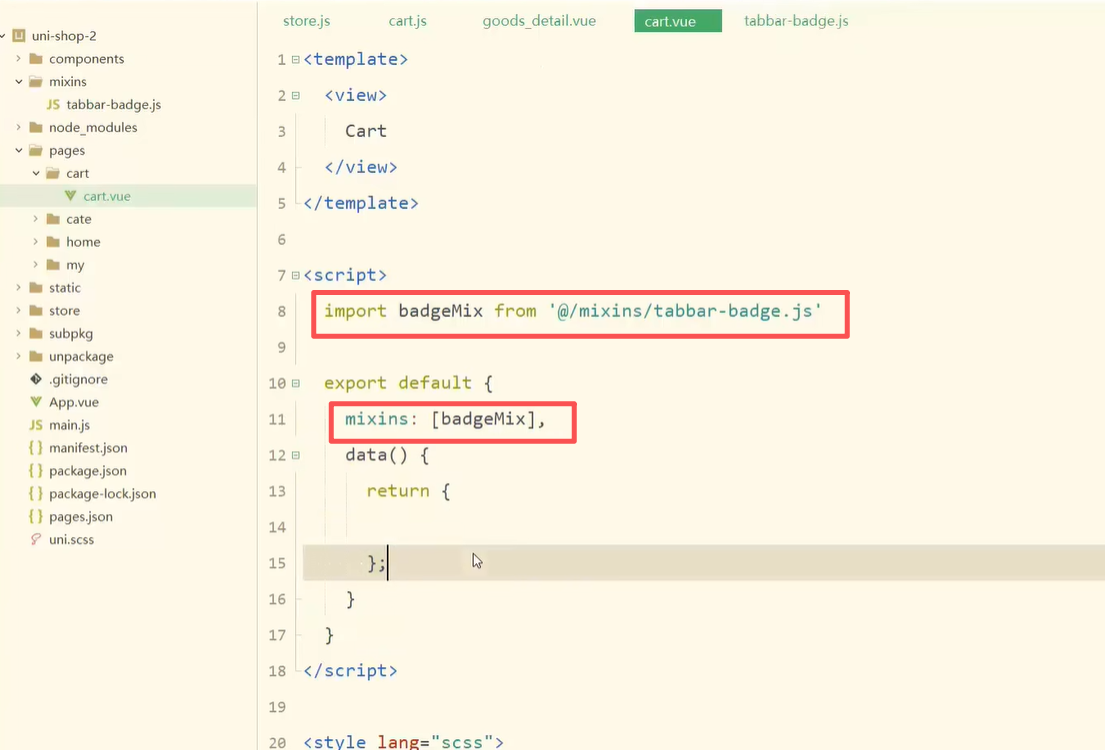Image resolution: width=1105 pixels, height=750 pixels.
Task: Click the mixins open-folder icon
Action: [x=36, y=82]
